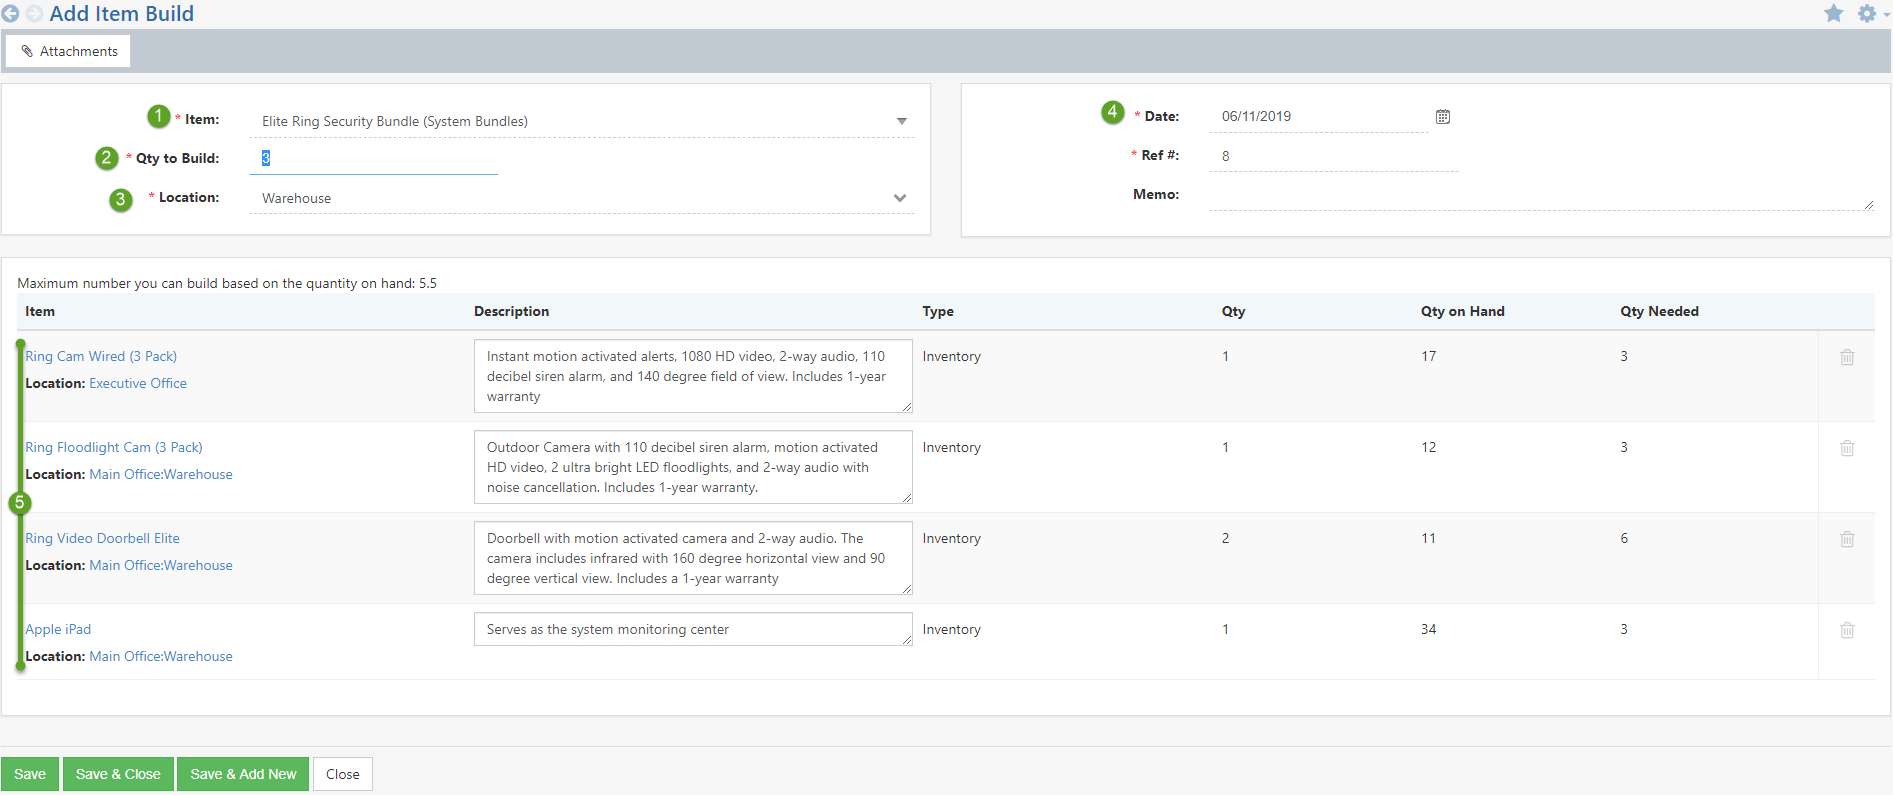Delete the Apple iPad row
Image resolution: width=1893 pixels, height=795 pixels.
1847,630
